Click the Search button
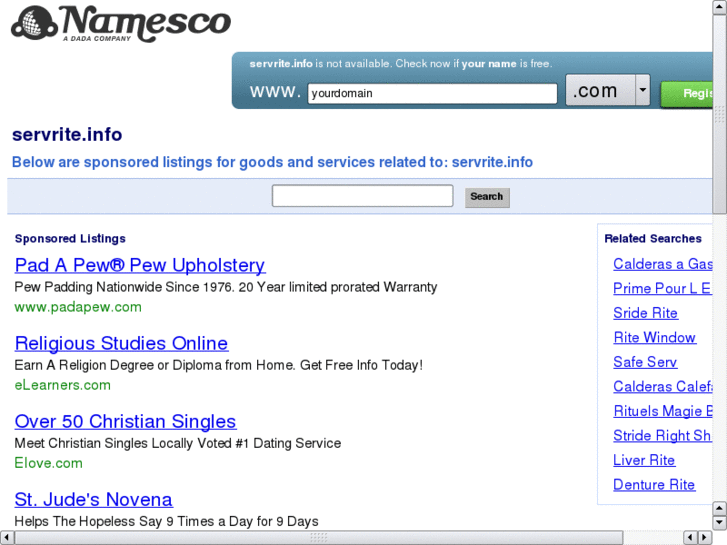Viewport: 727px width, 545px height. (x=487, y=197)
